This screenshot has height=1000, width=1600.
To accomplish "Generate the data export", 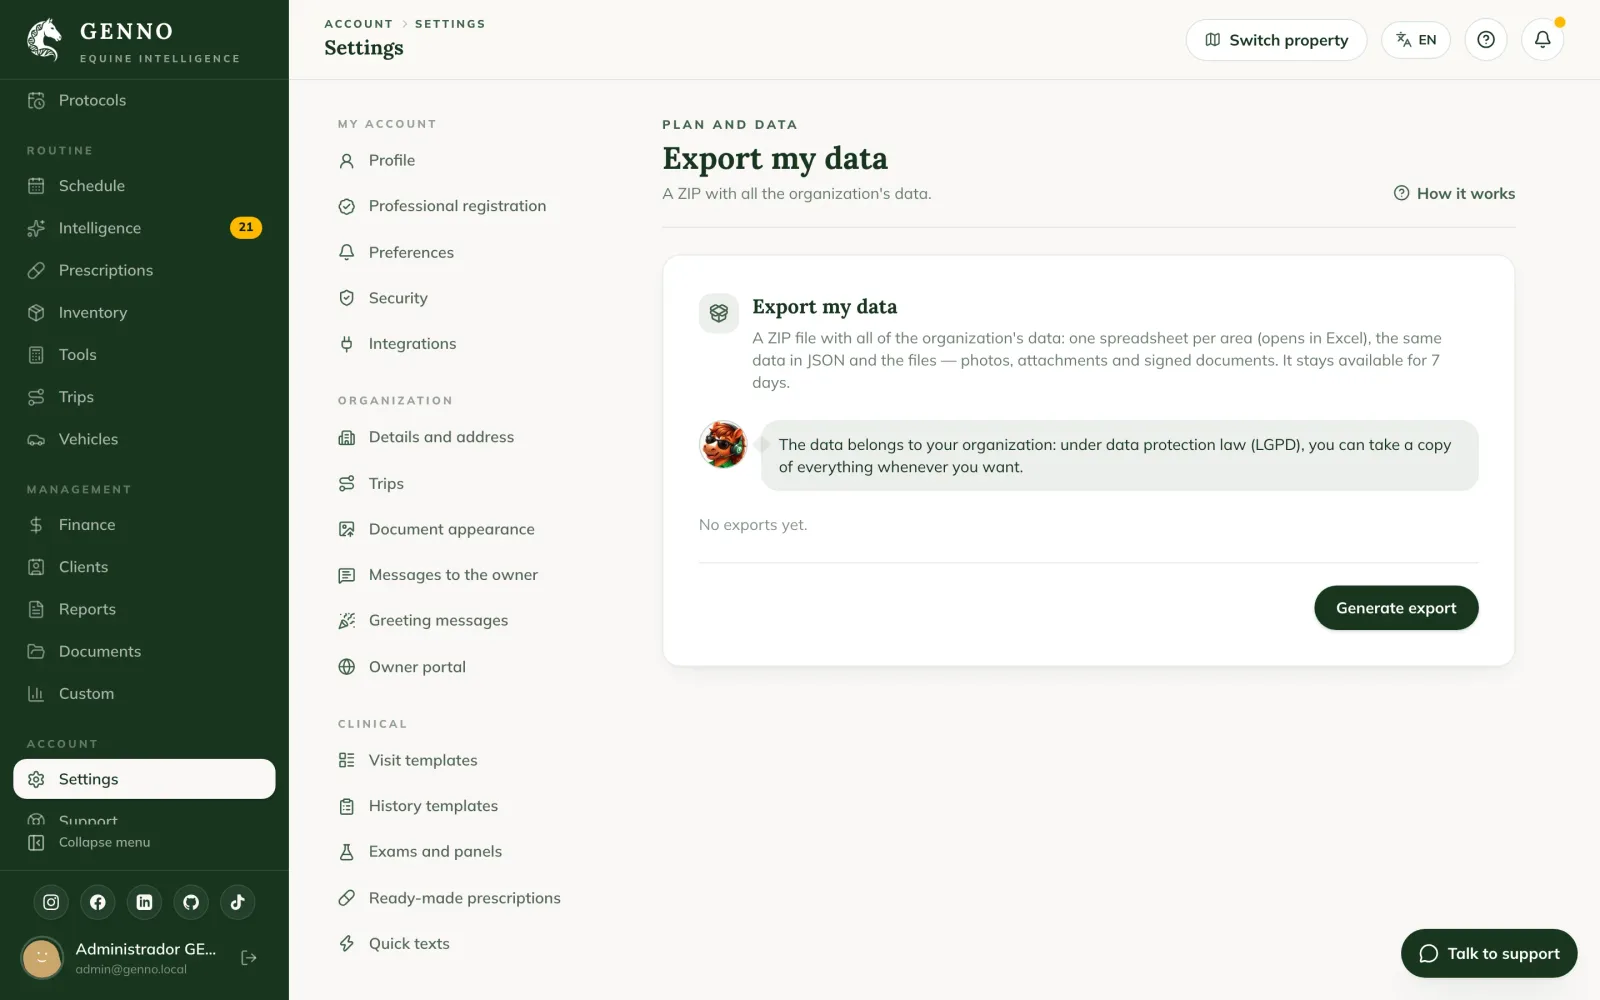I will 1396,608.
